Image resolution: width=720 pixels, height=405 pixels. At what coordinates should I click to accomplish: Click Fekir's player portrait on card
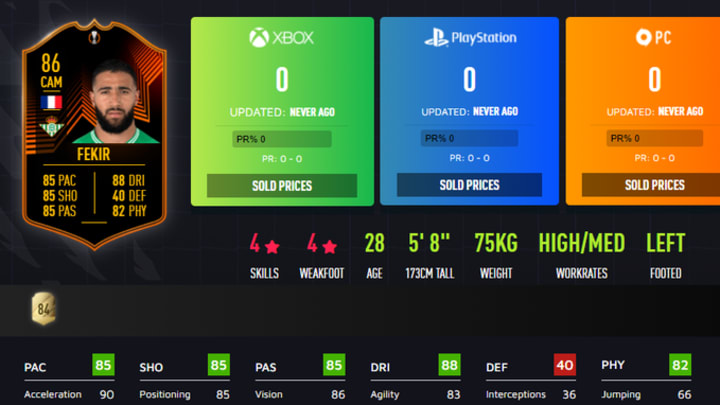(115, 103)
